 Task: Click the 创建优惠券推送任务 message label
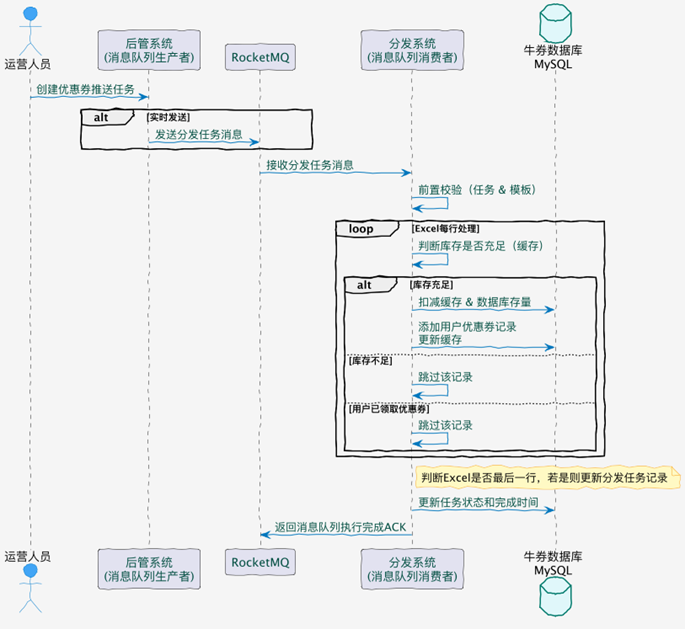point(85,90)
